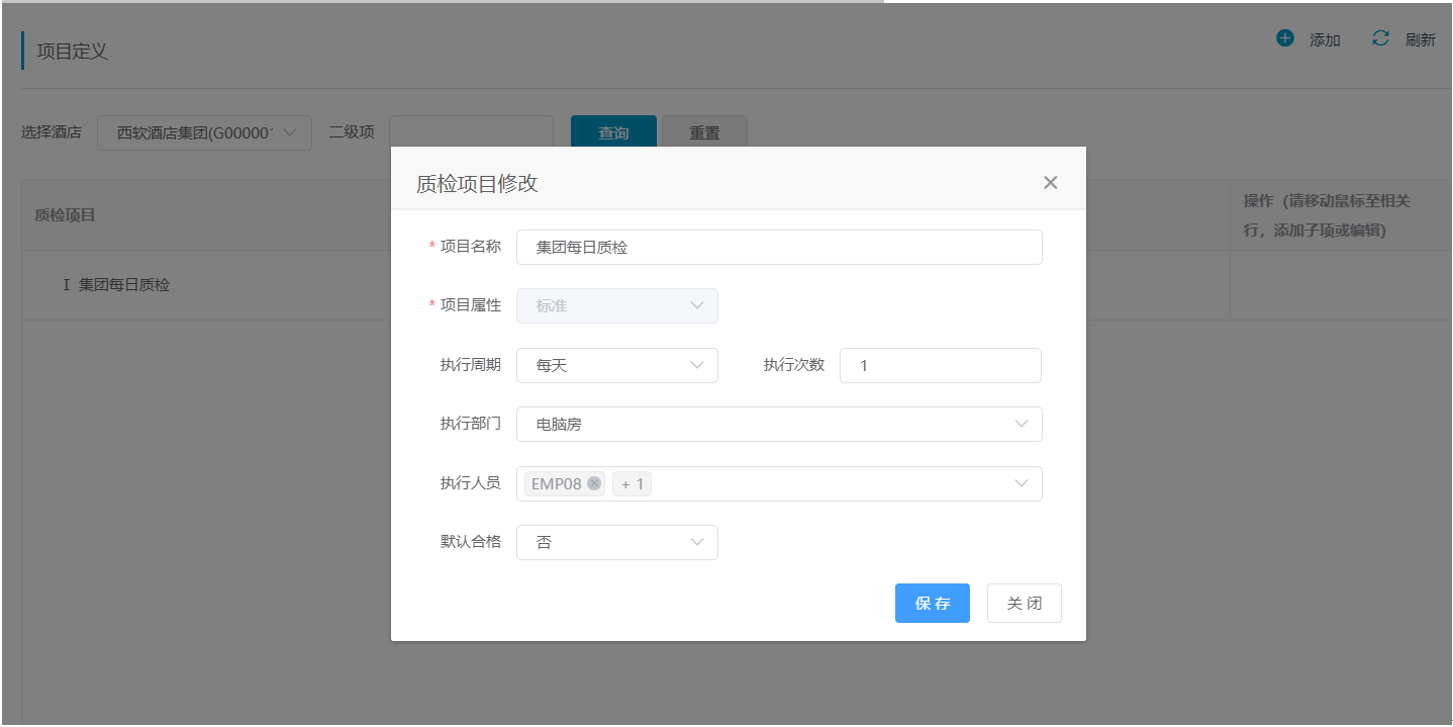The height and width of the screenshot is (727, 1453).
Task: Click the 质检项目 column header
Action: coord(65,215)
